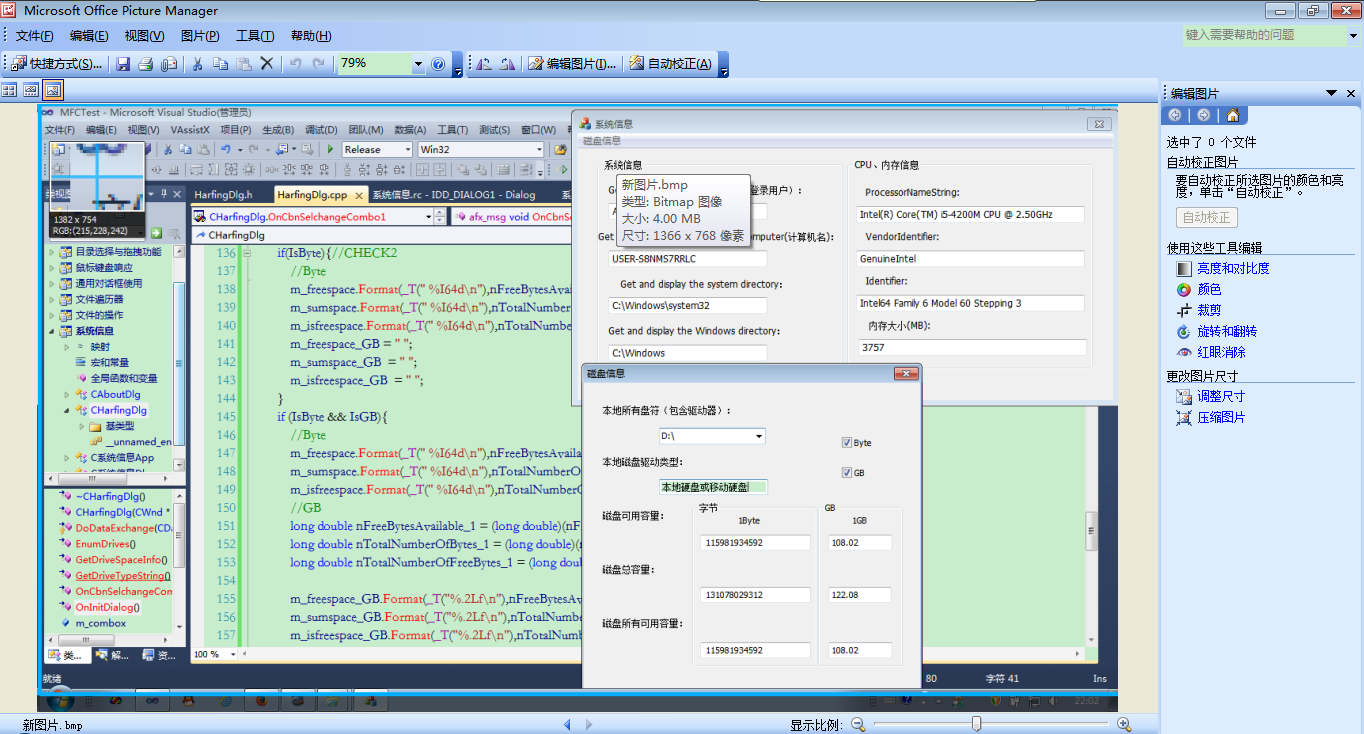Print the picture using the printer icon
Viewport: 1364px width, 734px height.
(146, 64)
